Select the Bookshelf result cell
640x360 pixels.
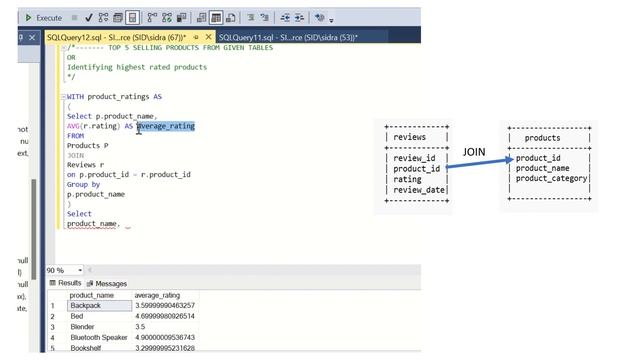pyautogui.click(x=99, y=348)
